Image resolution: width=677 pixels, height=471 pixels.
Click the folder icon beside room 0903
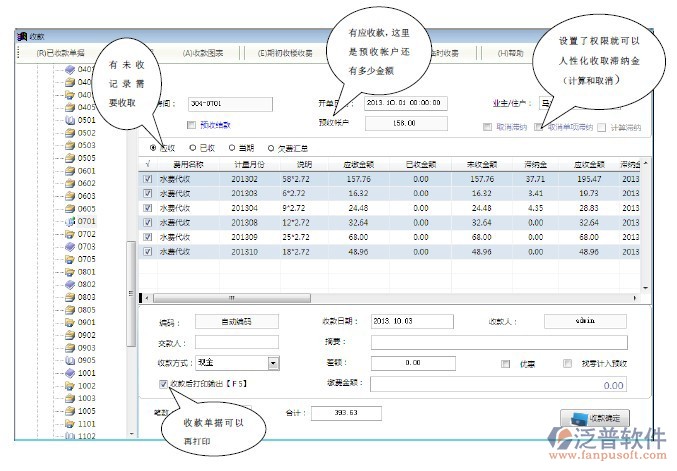point(70,348)
